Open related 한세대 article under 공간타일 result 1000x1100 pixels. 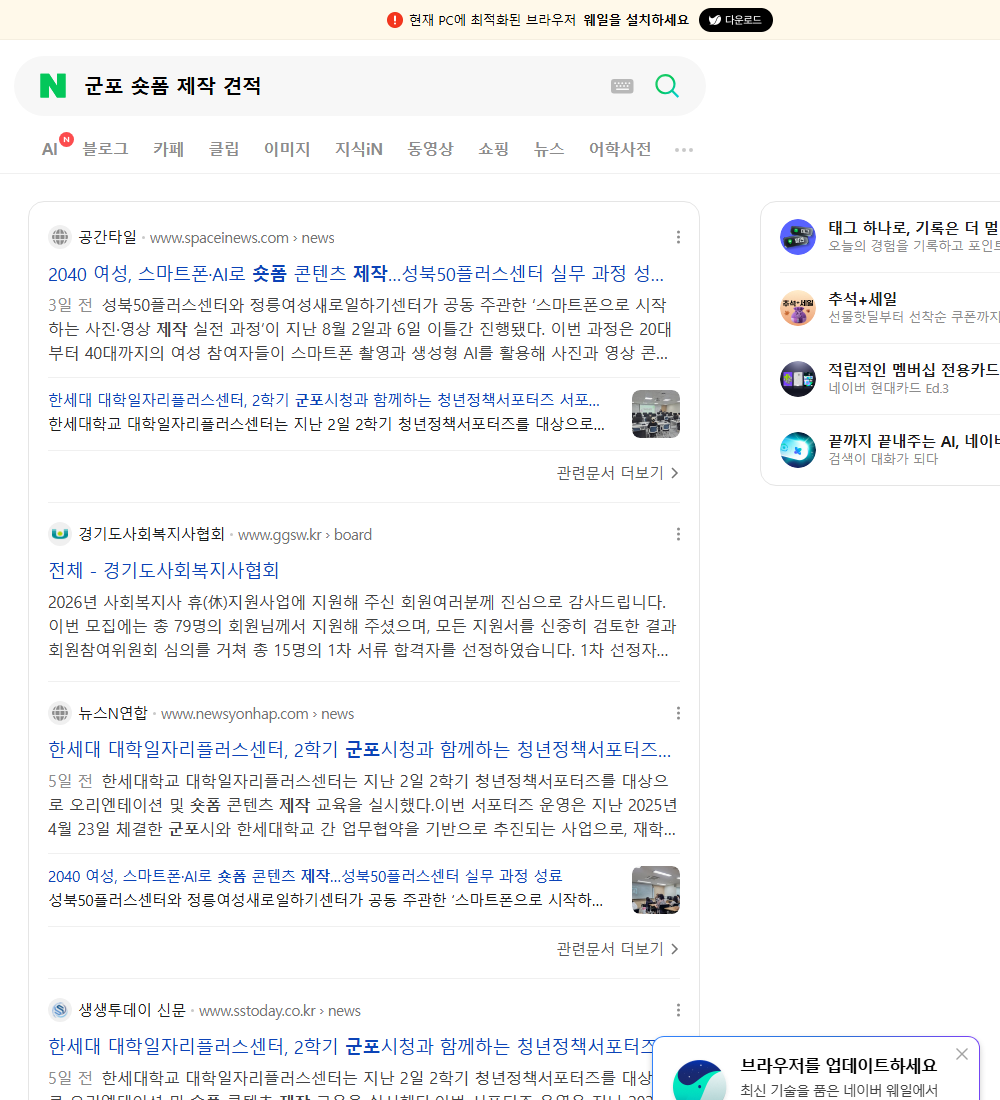click(x=324, y=399)
